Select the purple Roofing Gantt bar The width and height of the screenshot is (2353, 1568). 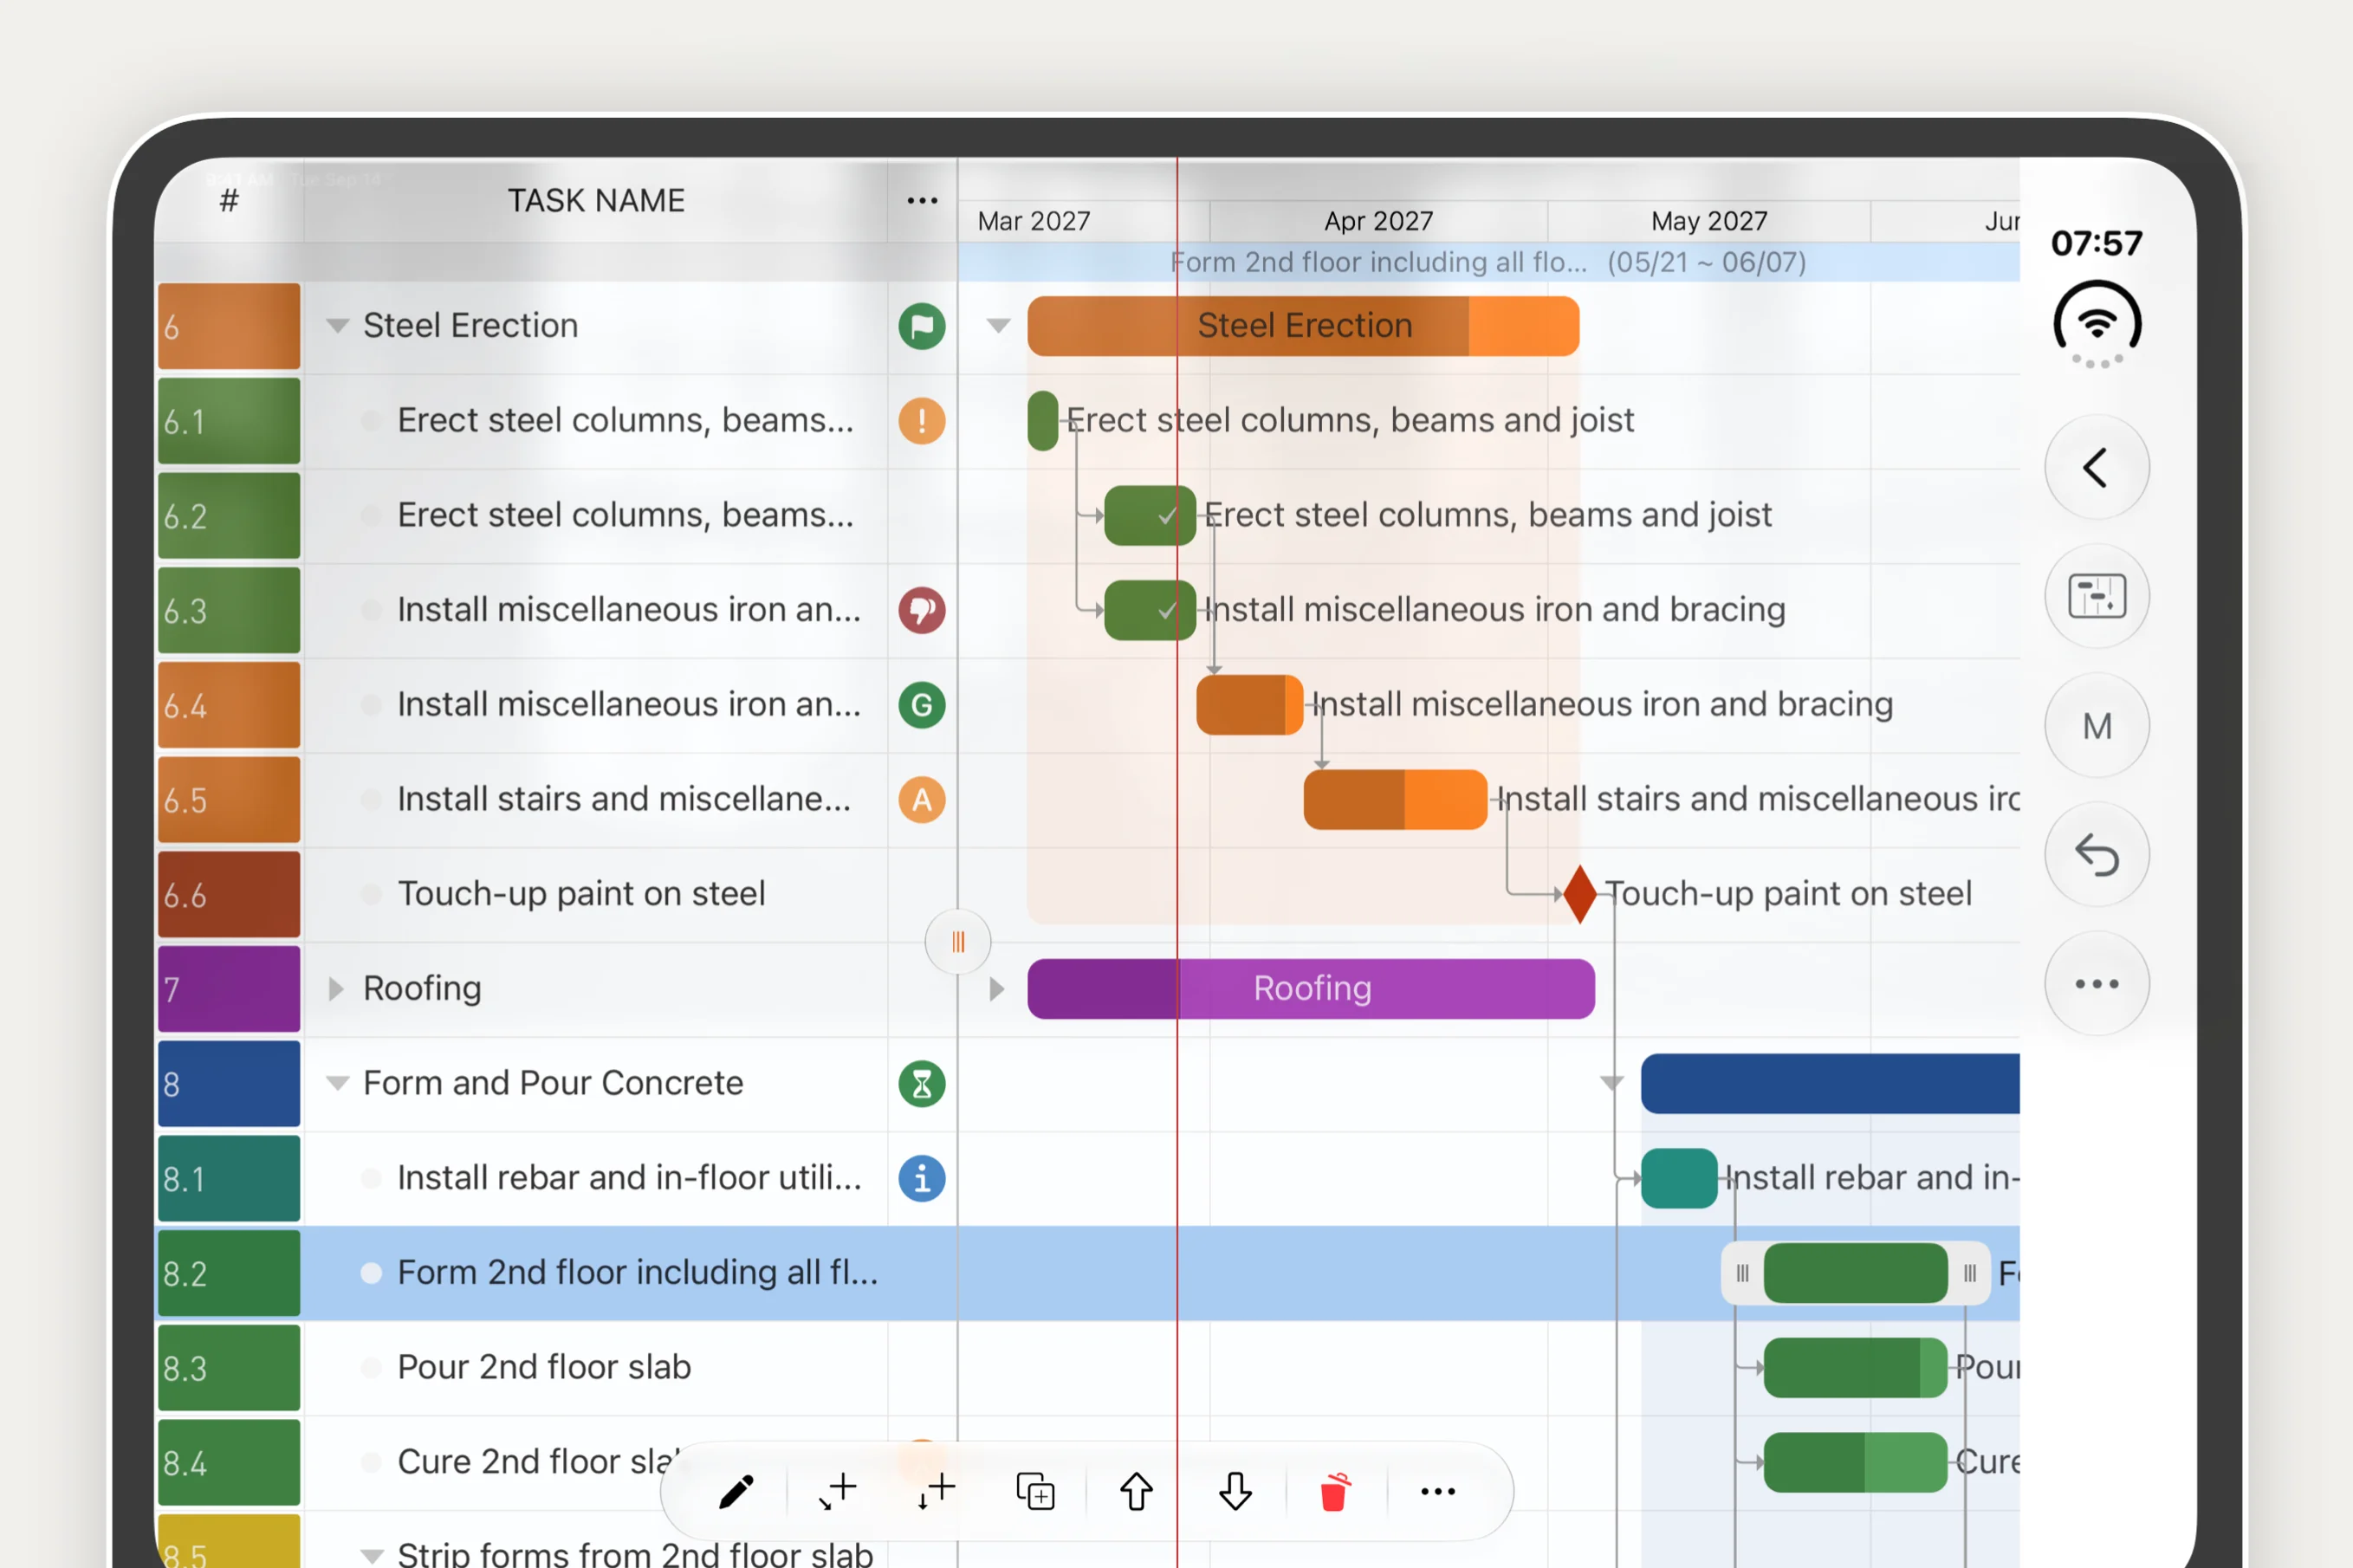[1310, 989]
